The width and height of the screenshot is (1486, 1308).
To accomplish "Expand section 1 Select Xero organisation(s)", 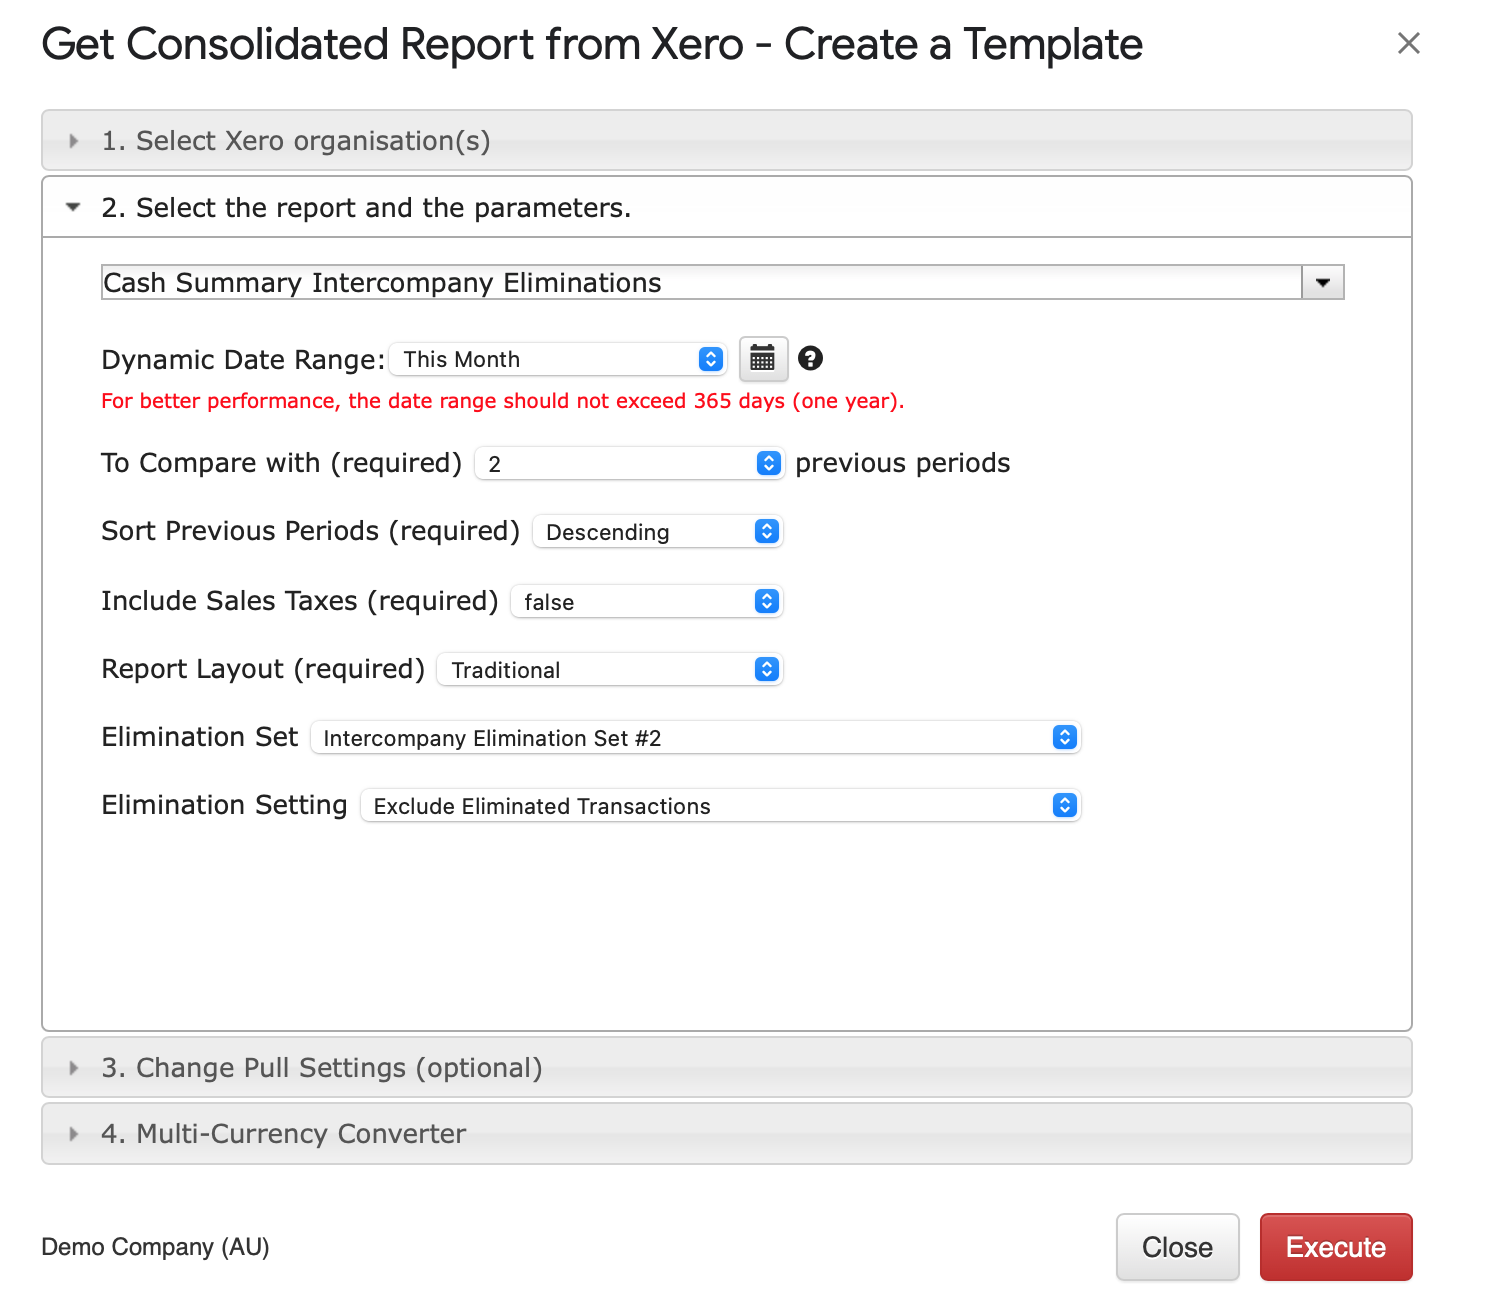I will pyautogui.click(x=727, y=140).
